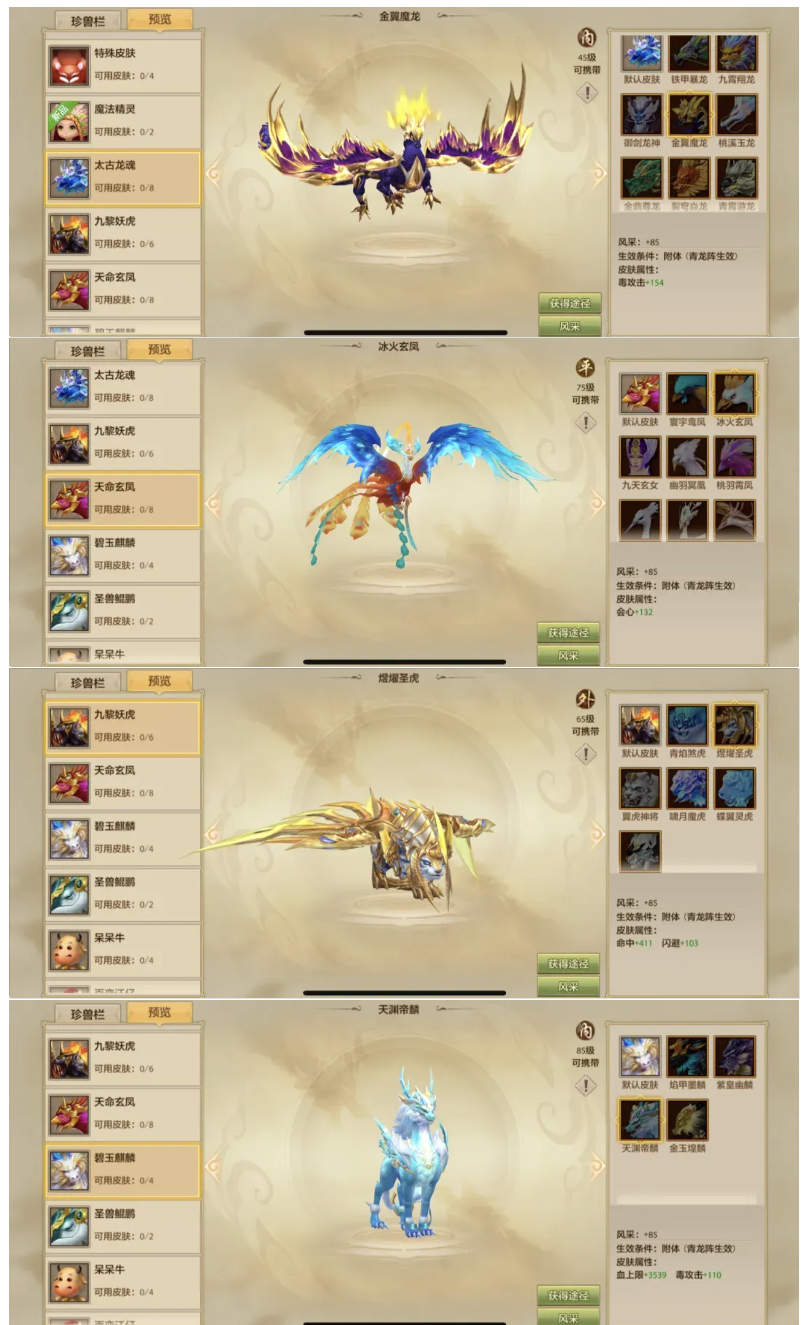Click 获得途径 button on the 金翼魔龙 screen
This screenshot has height=1325, width=809.
click(x=569, y=304)
